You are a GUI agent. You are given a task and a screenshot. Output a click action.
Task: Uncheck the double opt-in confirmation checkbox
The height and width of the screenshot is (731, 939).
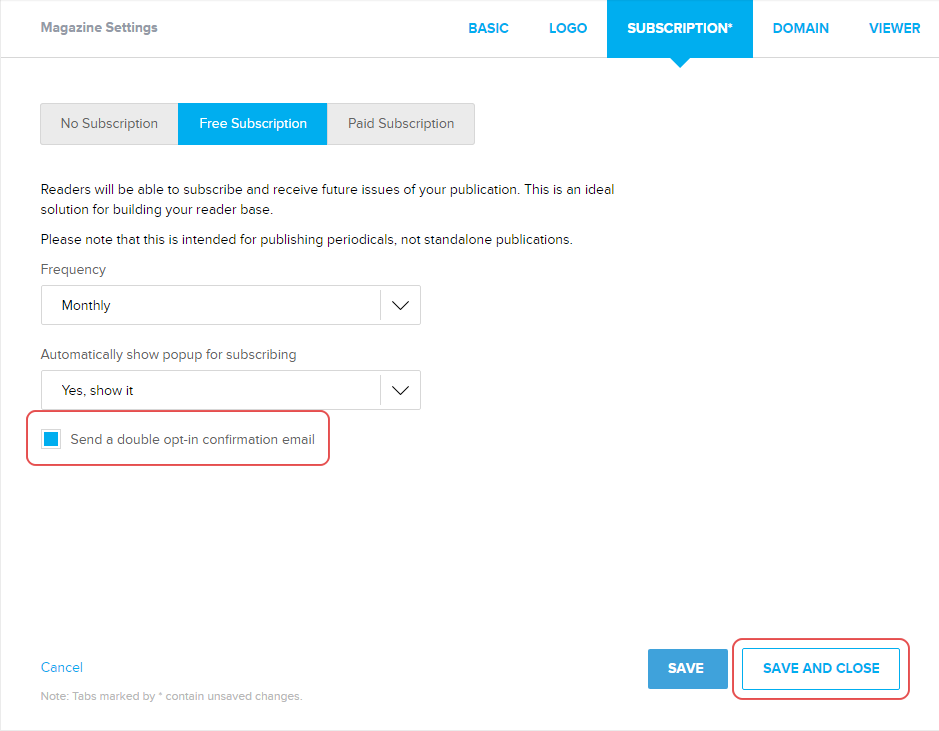click(51, 439)
